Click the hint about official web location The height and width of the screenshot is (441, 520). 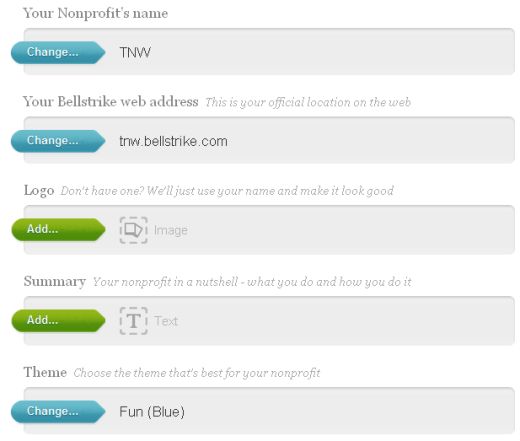pos(308,102)
